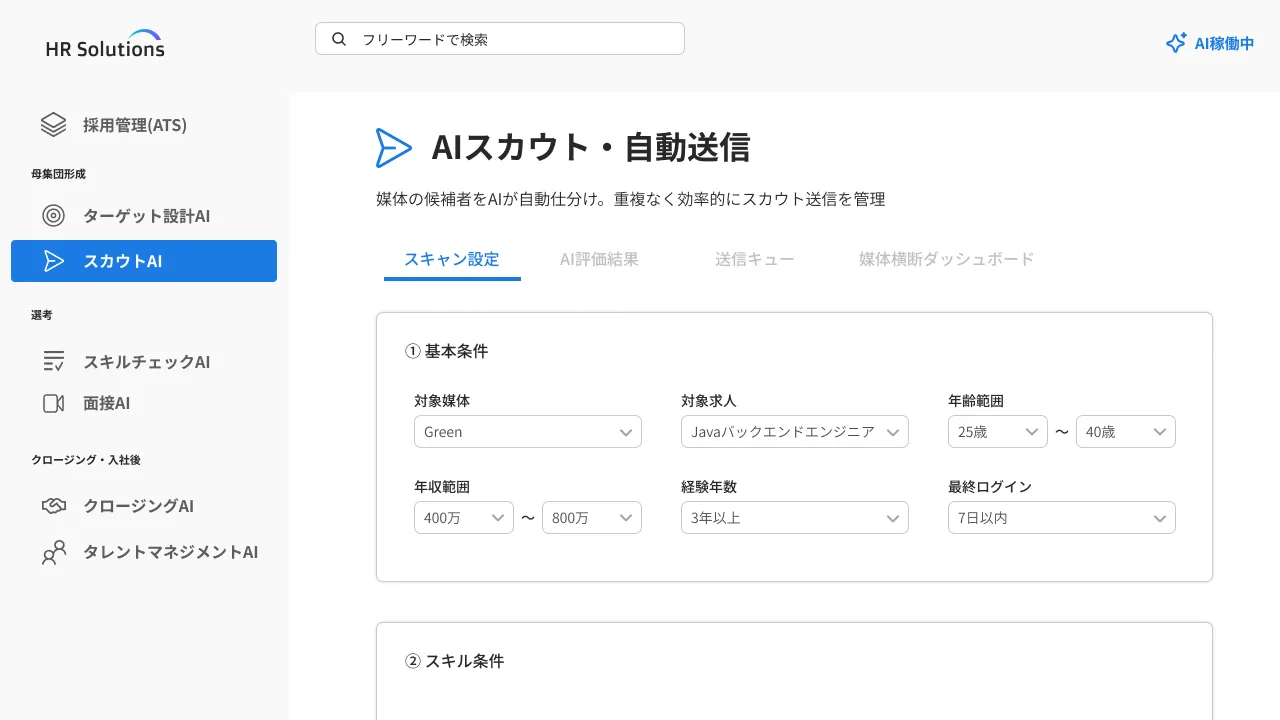Open maximum salary dropdown 800万
The height and width of the screenshot is (720, 1280).
tap(592, 518)
